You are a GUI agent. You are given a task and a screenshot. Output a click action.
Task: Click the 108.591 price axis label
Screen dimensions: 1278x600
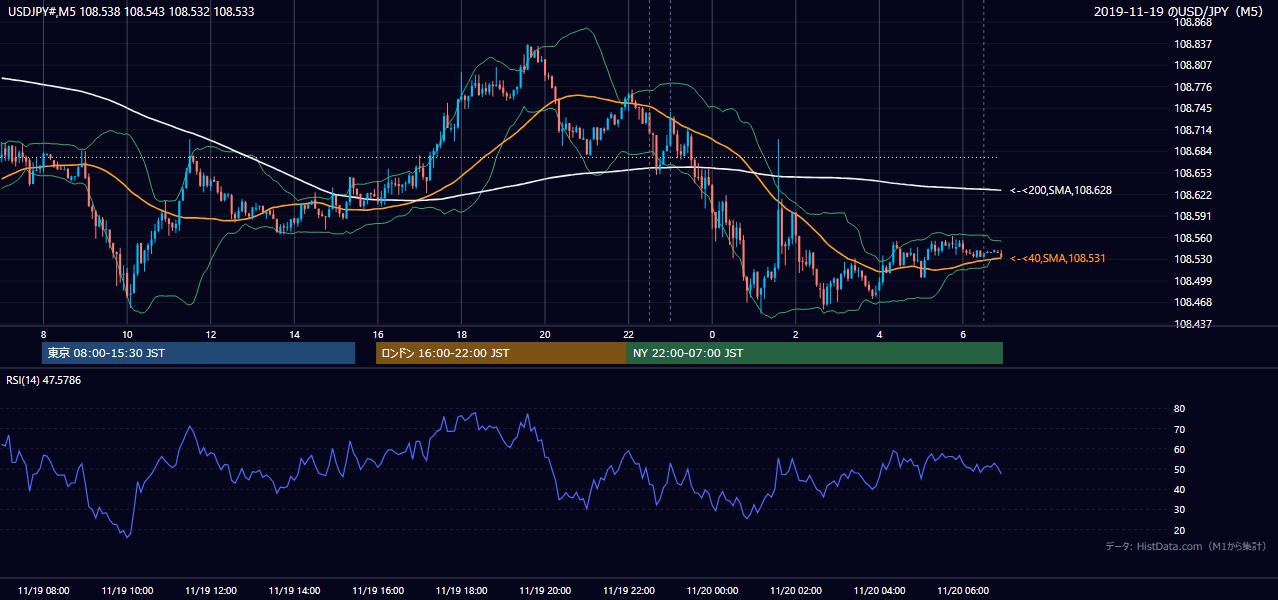[1195, 216]
